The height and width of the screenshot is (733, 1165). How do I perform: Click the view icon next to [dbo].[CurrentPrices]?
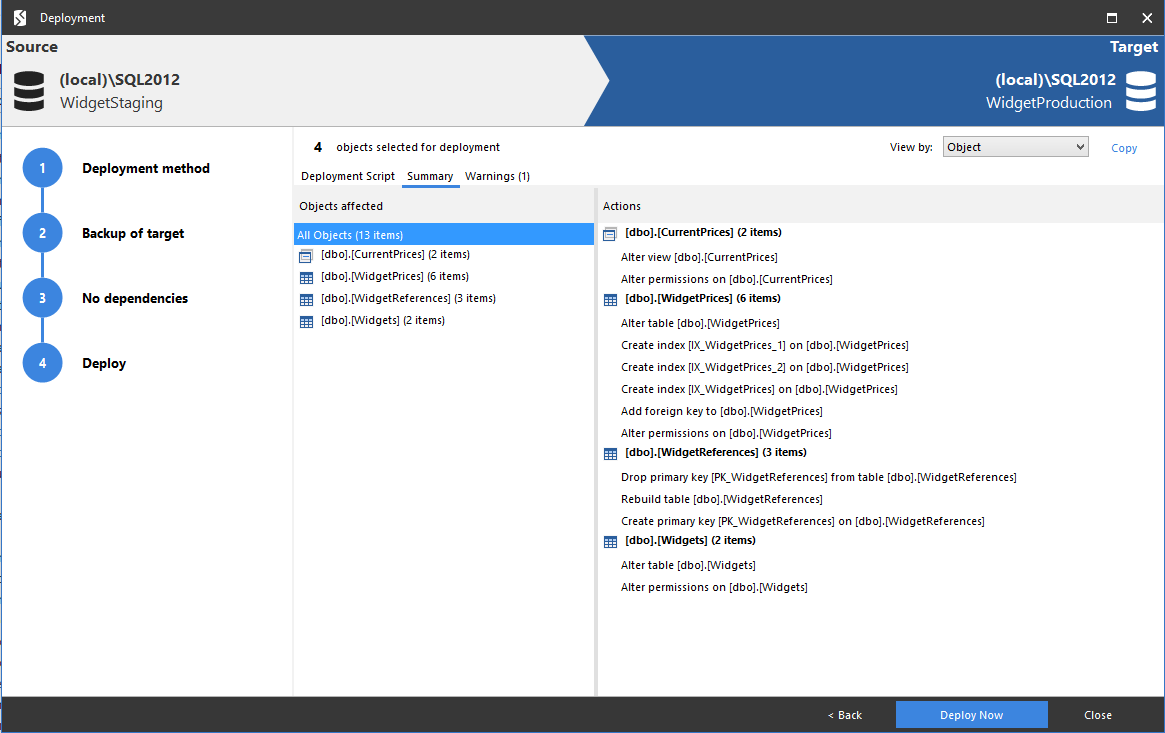point(305,255)
